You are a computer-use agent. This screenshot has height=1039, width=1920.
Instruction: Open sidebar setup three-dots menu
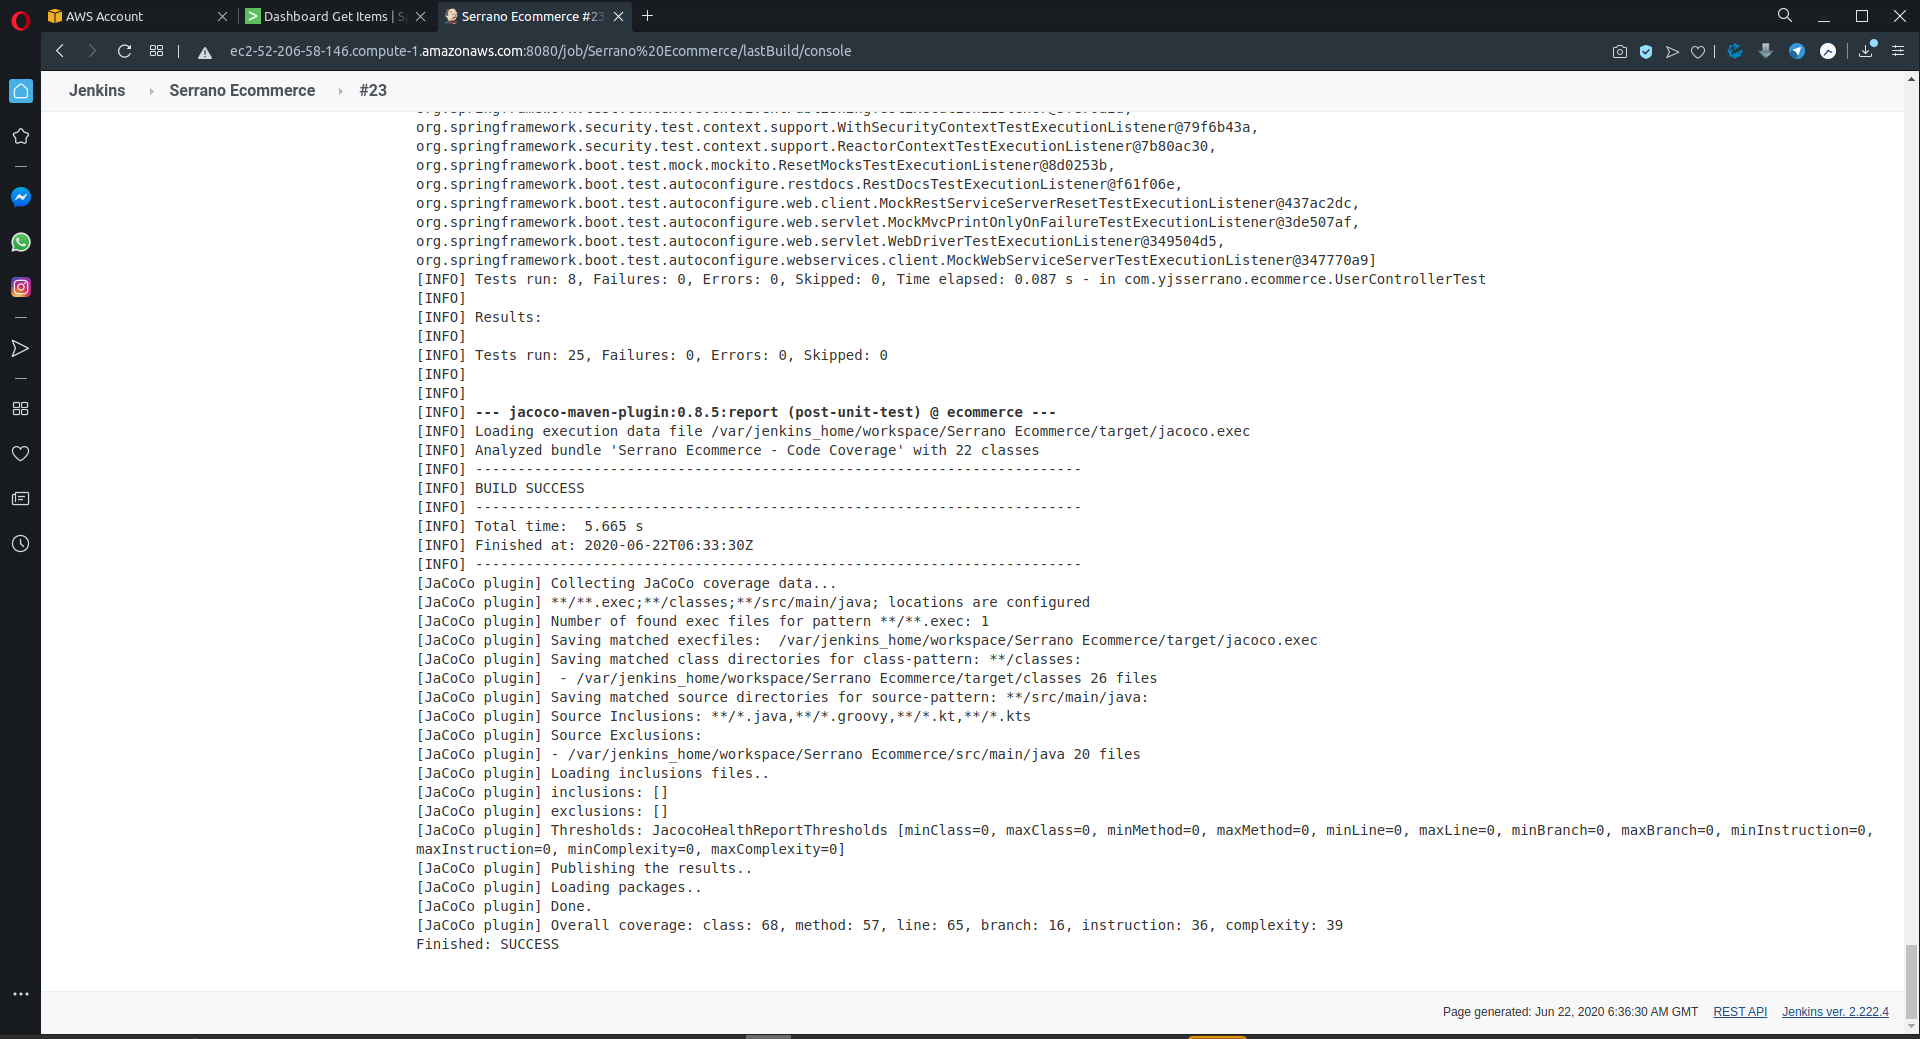[x=21, y=994]
